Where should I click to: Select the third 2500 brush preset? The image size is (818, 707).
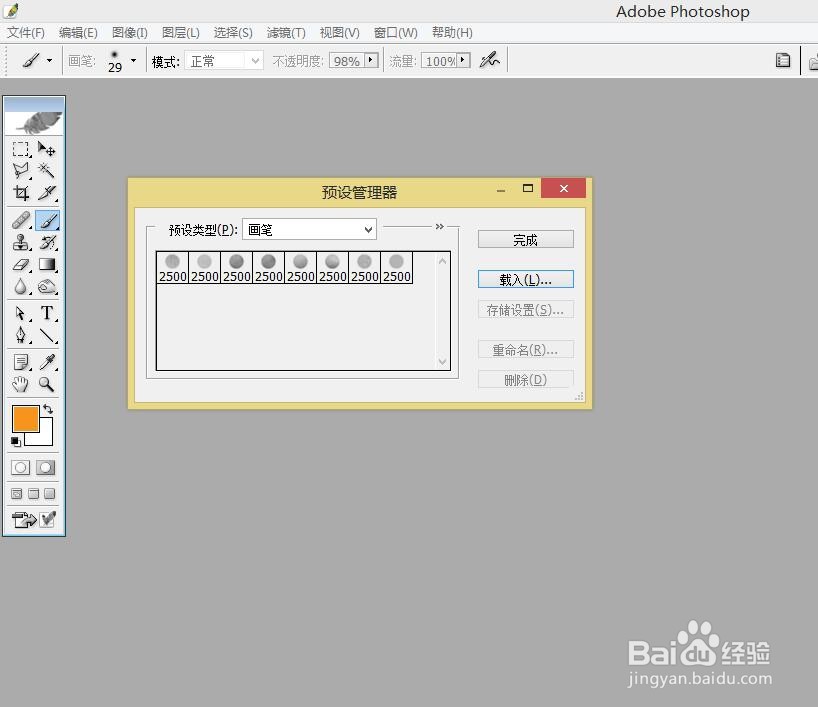(237, 268)
